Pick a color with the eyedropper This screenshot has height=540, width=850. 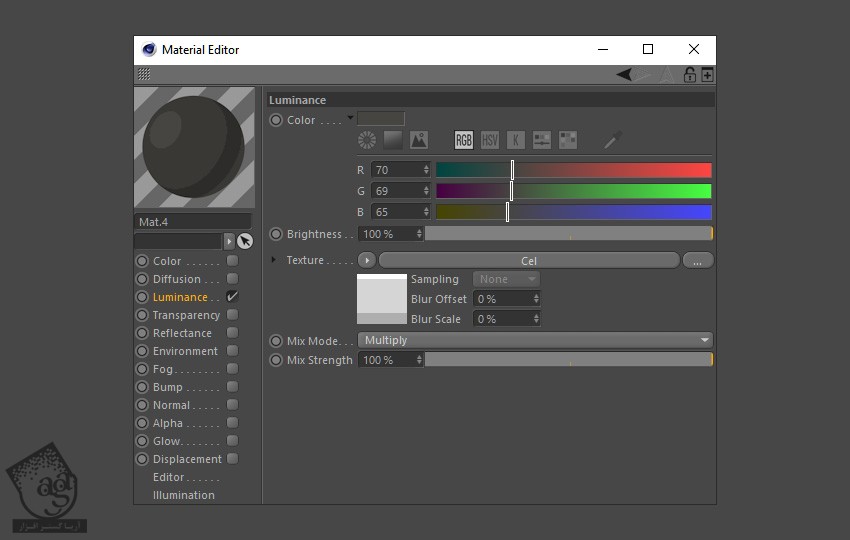pos(613,140)
